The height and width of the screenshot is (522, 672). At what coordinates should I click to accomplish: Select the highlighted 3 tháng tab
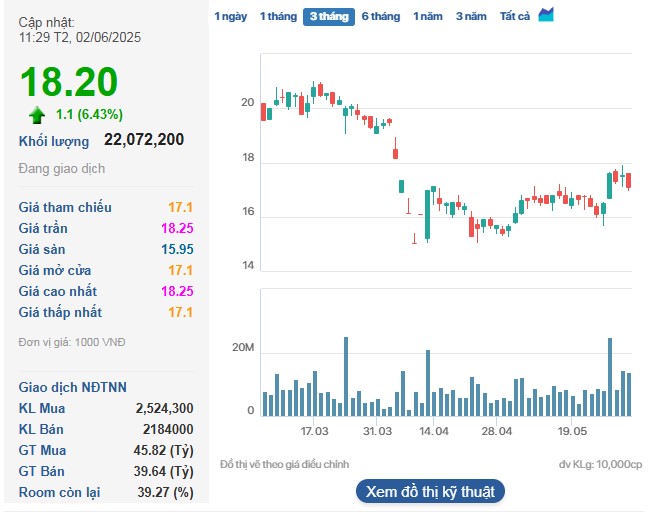(x=328, y=17)
